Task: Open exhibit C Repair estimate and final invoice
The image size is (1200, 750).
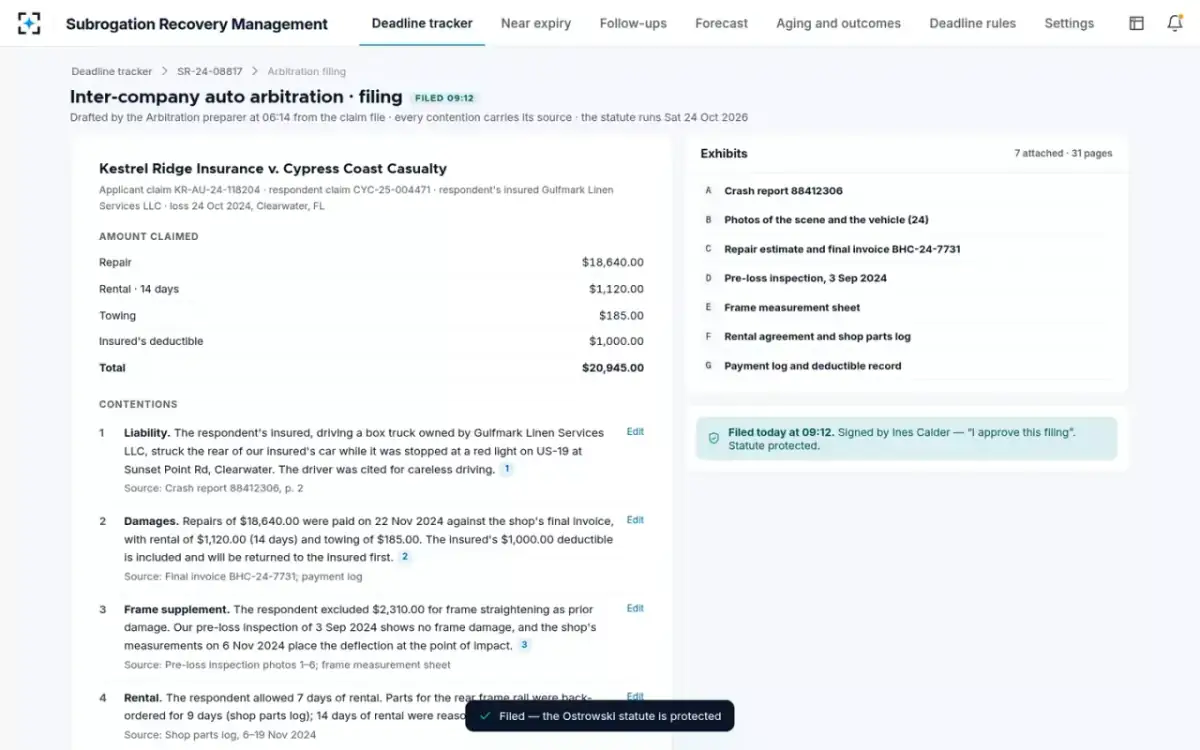Action: 907,249
